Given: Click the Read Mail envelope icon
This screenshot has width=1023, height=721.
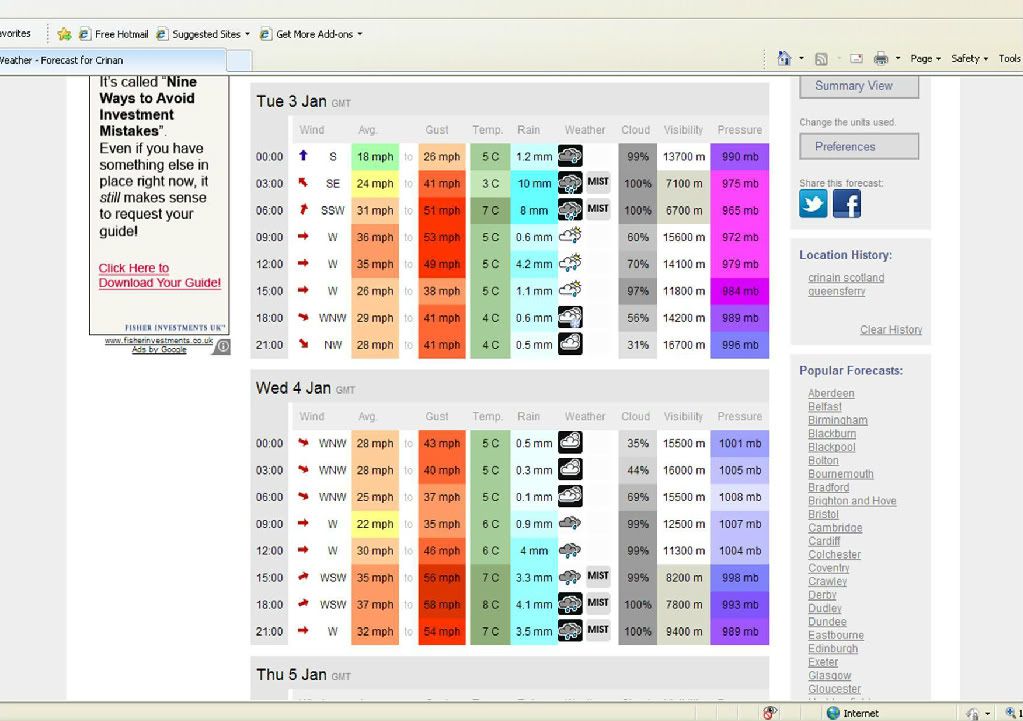Looking at the screenshot, I should [x=857, y=59].
